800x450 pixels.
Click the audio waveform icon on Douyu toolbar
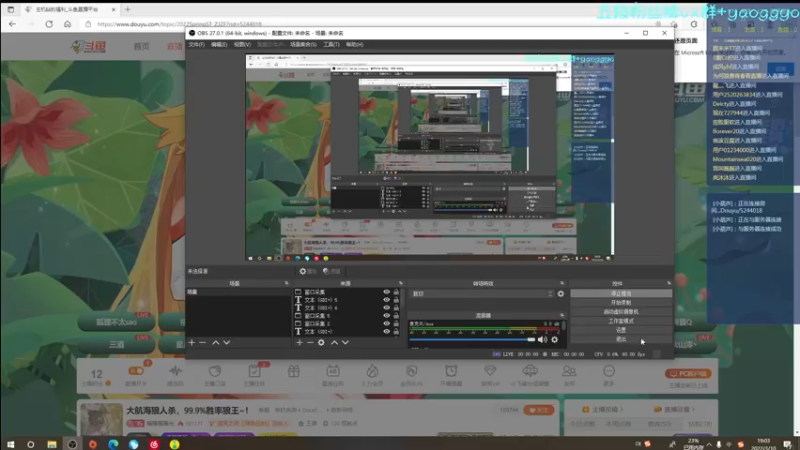click(x=176, y=371)
